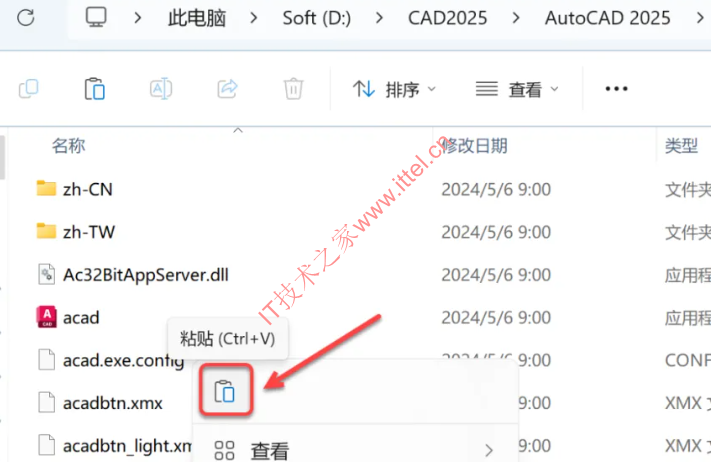Expand chevron after AutoCAD 2025 breadcrumb

700,18
